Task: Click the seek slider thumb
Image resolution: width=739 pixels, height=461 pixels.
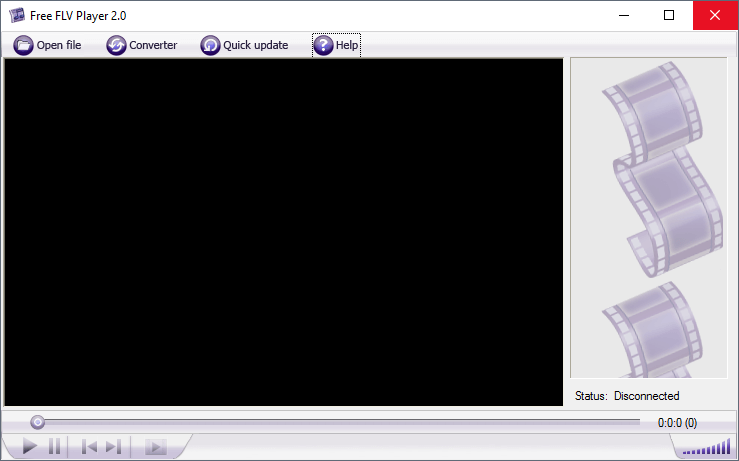Action: tap(38, 422)
